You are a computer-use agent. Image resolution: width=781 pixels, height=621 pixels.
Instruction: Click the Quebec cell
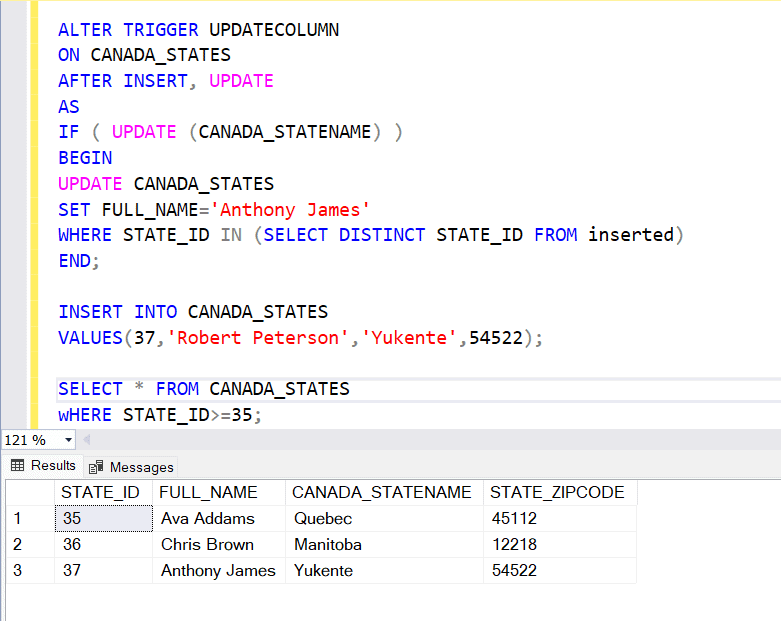click(385, 518)
